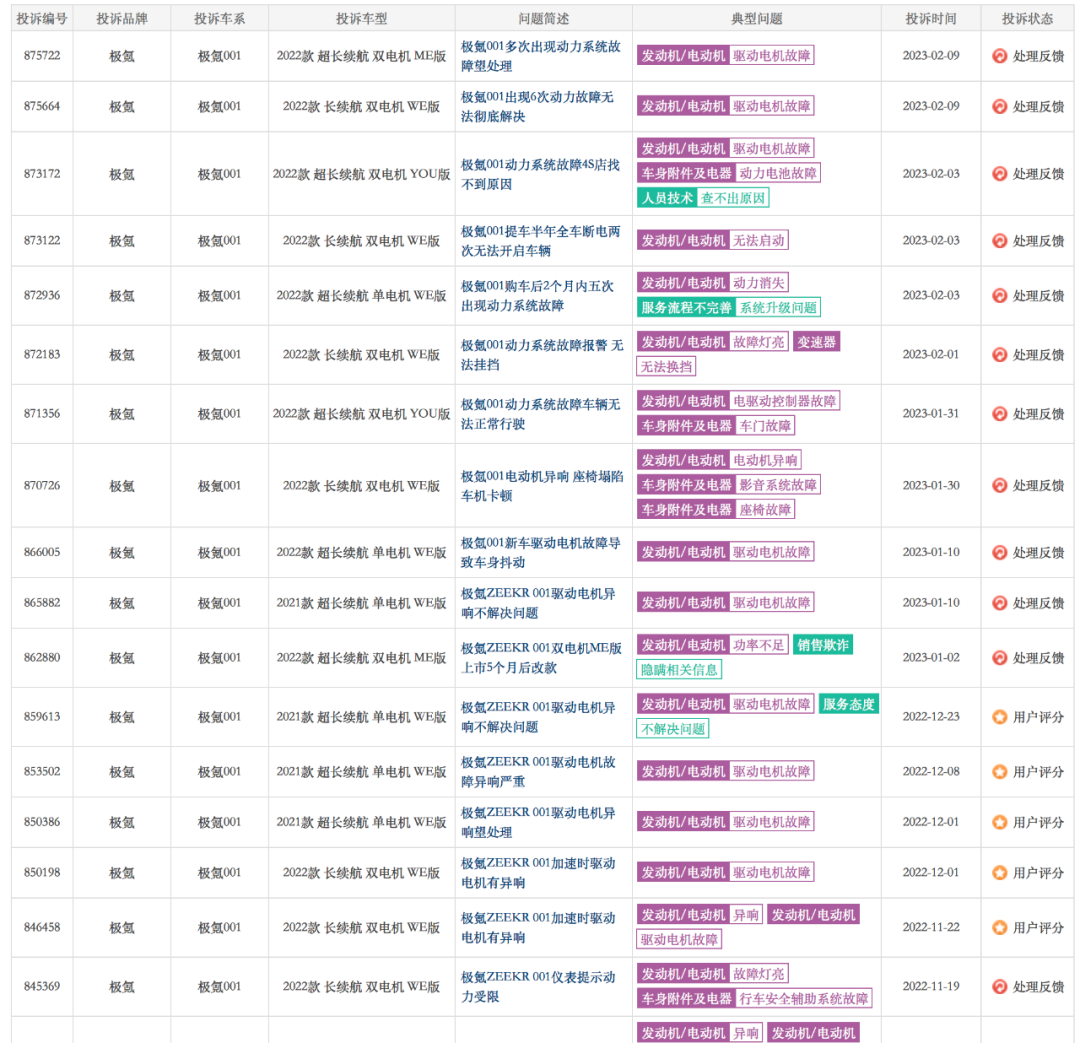
Task: Click 典型问题 column header
Action: point(756,19)
